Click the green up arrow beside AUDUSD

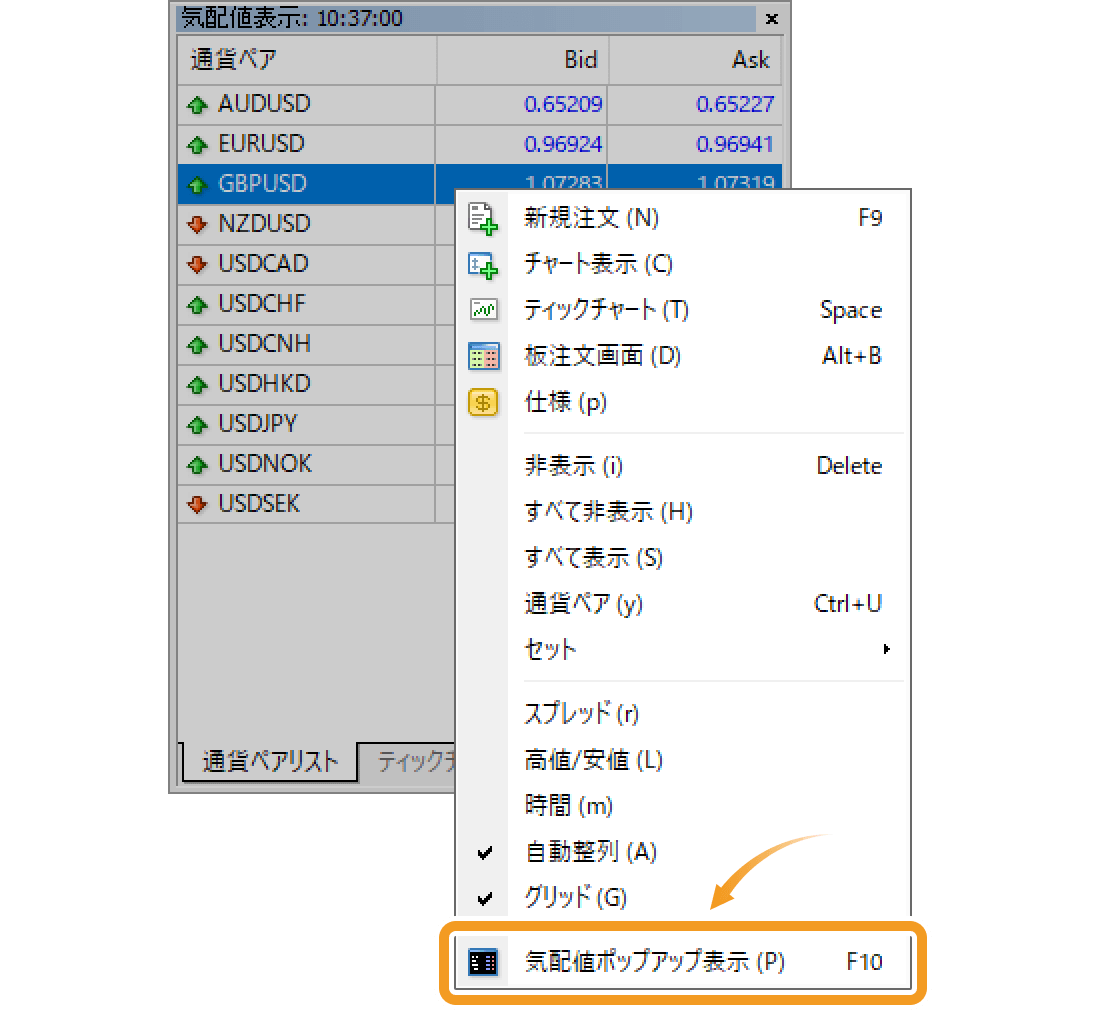196,104
